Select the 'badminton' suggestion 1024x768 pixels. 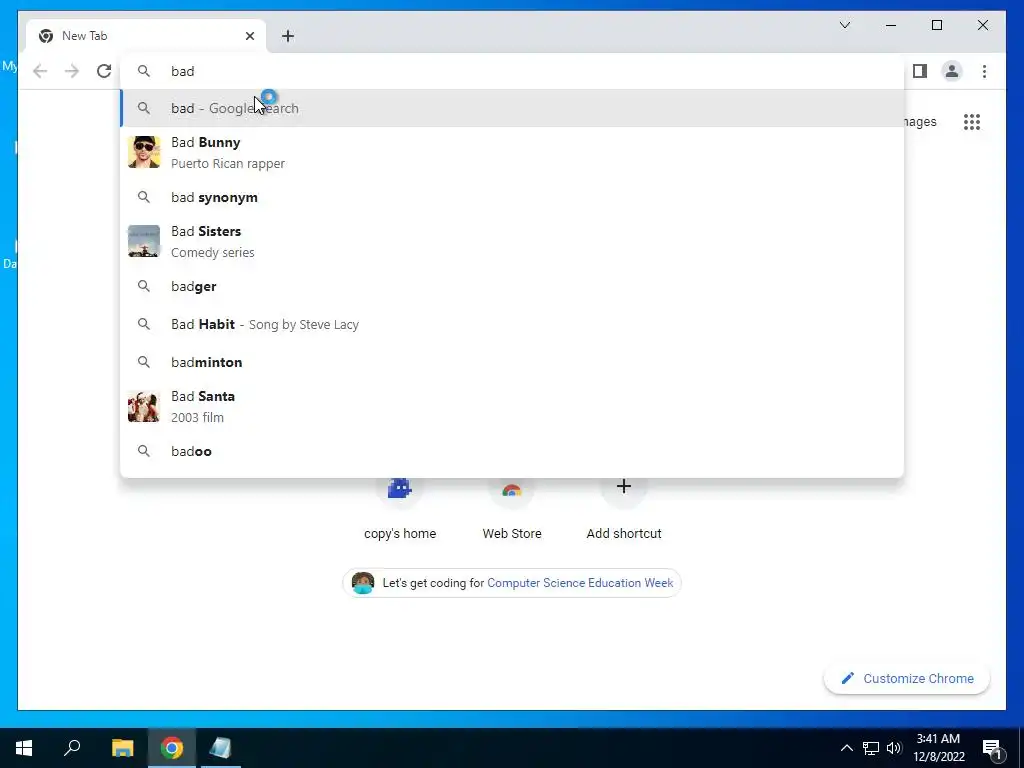pyautogui.click(x=512, y=362)
